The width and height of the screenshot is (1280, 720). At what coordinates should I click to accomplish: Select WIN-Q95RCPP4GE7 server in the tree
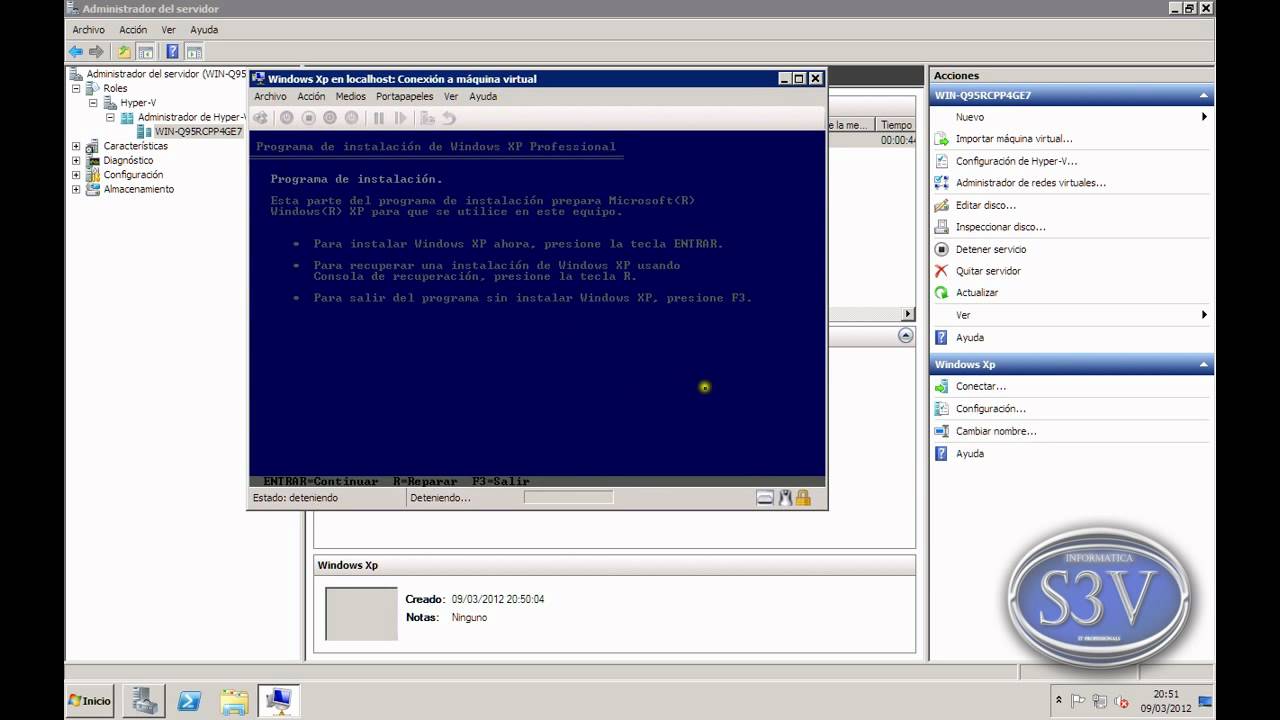[198, 131]
